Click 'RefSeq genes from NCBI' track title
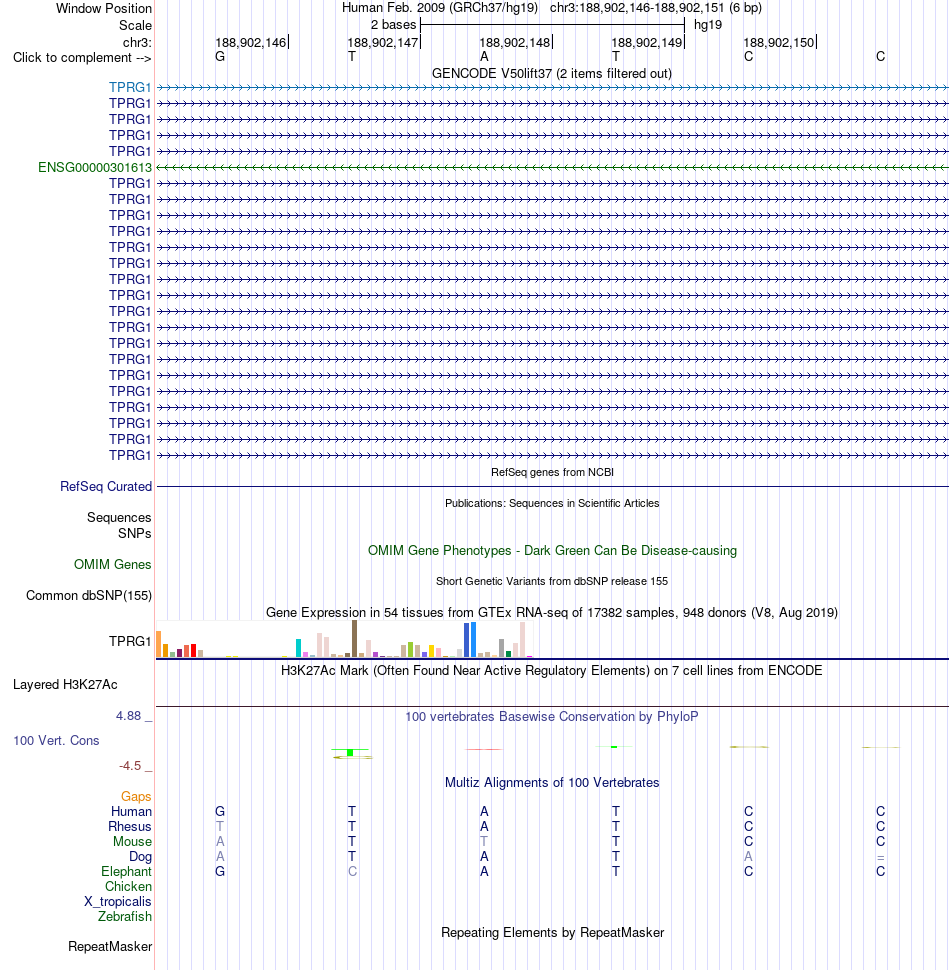Viewport: 950px width, 970px height. [x=552, y=472]
